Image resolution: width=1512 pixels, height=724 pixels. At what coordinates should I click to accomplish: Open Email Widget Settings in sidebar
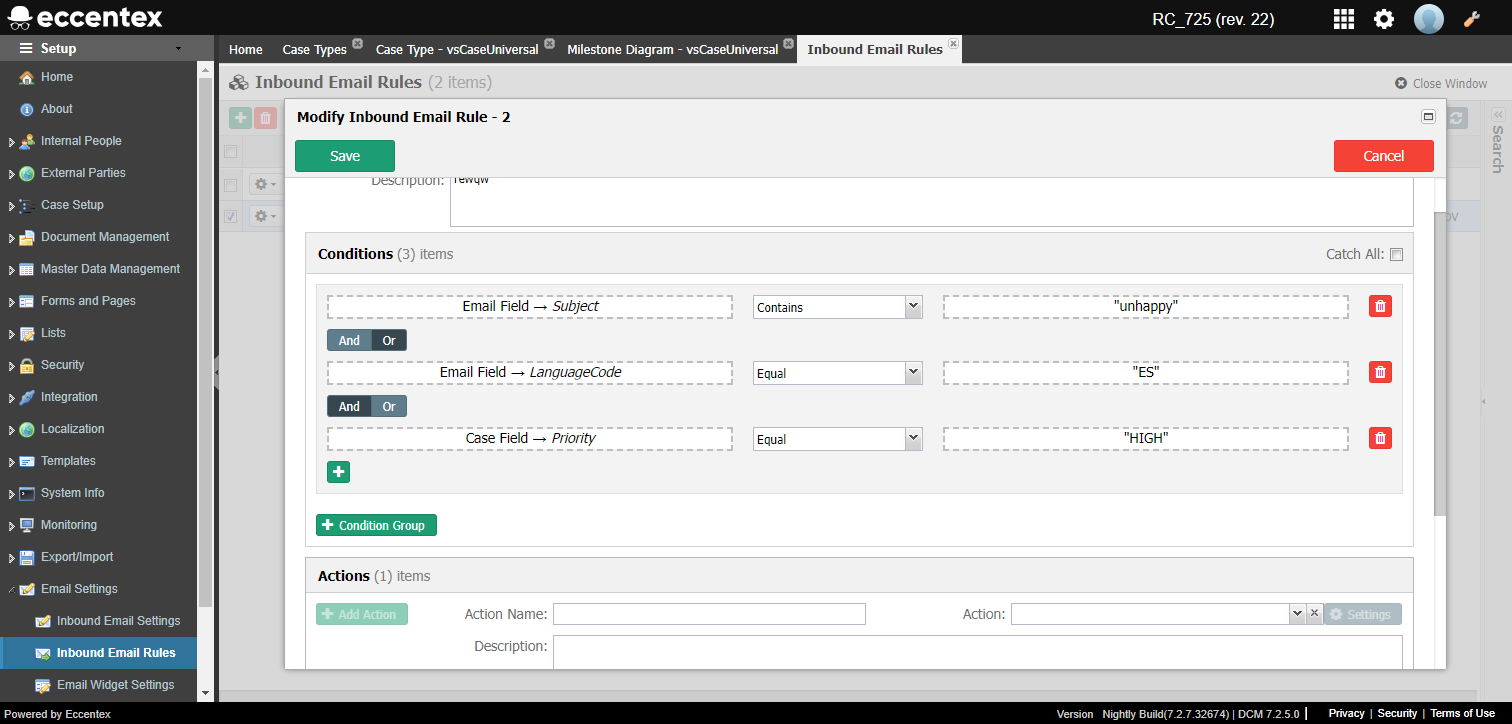115,685
